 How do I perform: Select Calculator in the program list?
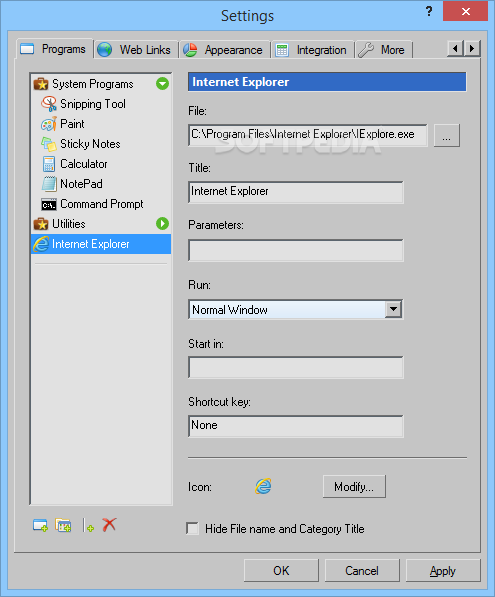[x=84, y=164]
